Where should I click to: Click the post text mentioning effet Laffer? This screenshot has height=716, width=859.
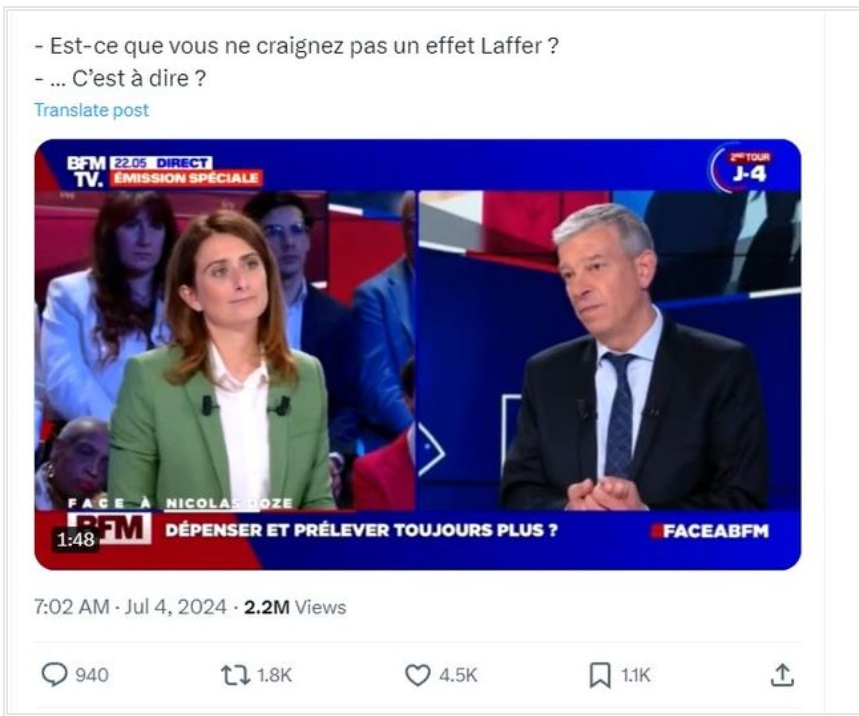click(x=296, y=46)
